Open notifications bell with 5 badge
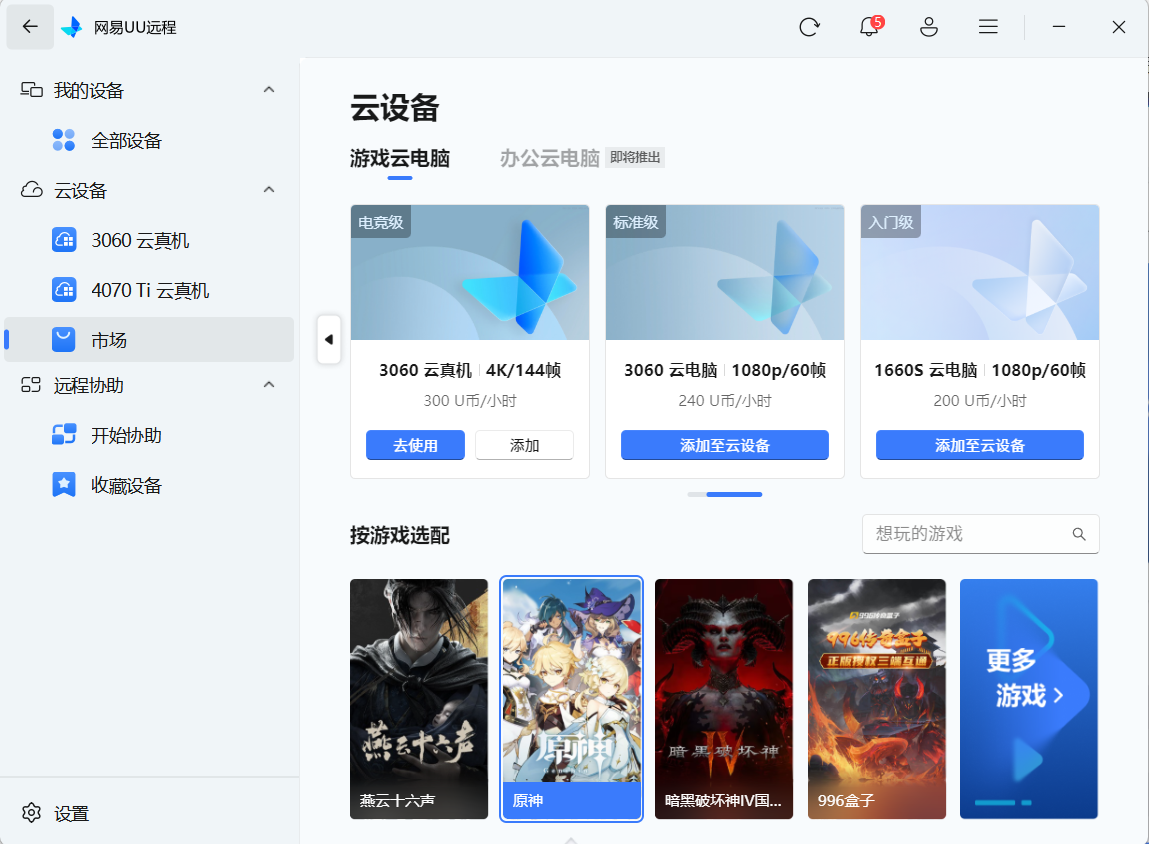The image size is (1149, 844). [870, 26]
